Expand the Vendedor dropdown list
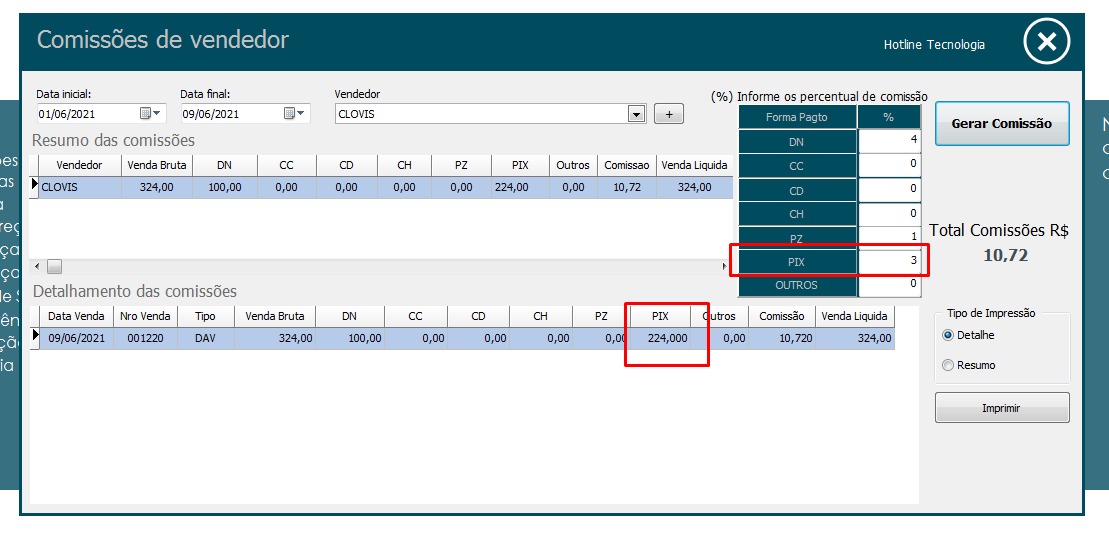This screenshot has width=1109, height=550. 636,114
